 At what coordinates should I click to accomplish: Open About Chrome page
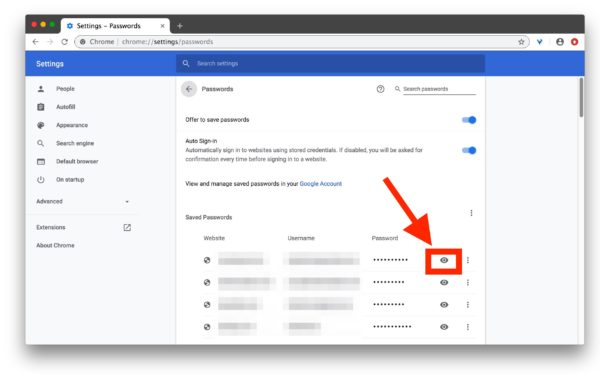coord(55,245)
